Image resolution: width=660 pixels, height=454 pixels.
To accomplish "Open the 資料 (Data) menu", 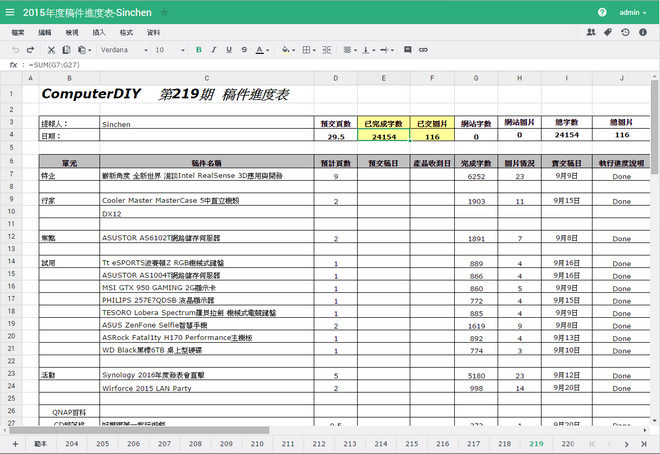I will 153,32.
